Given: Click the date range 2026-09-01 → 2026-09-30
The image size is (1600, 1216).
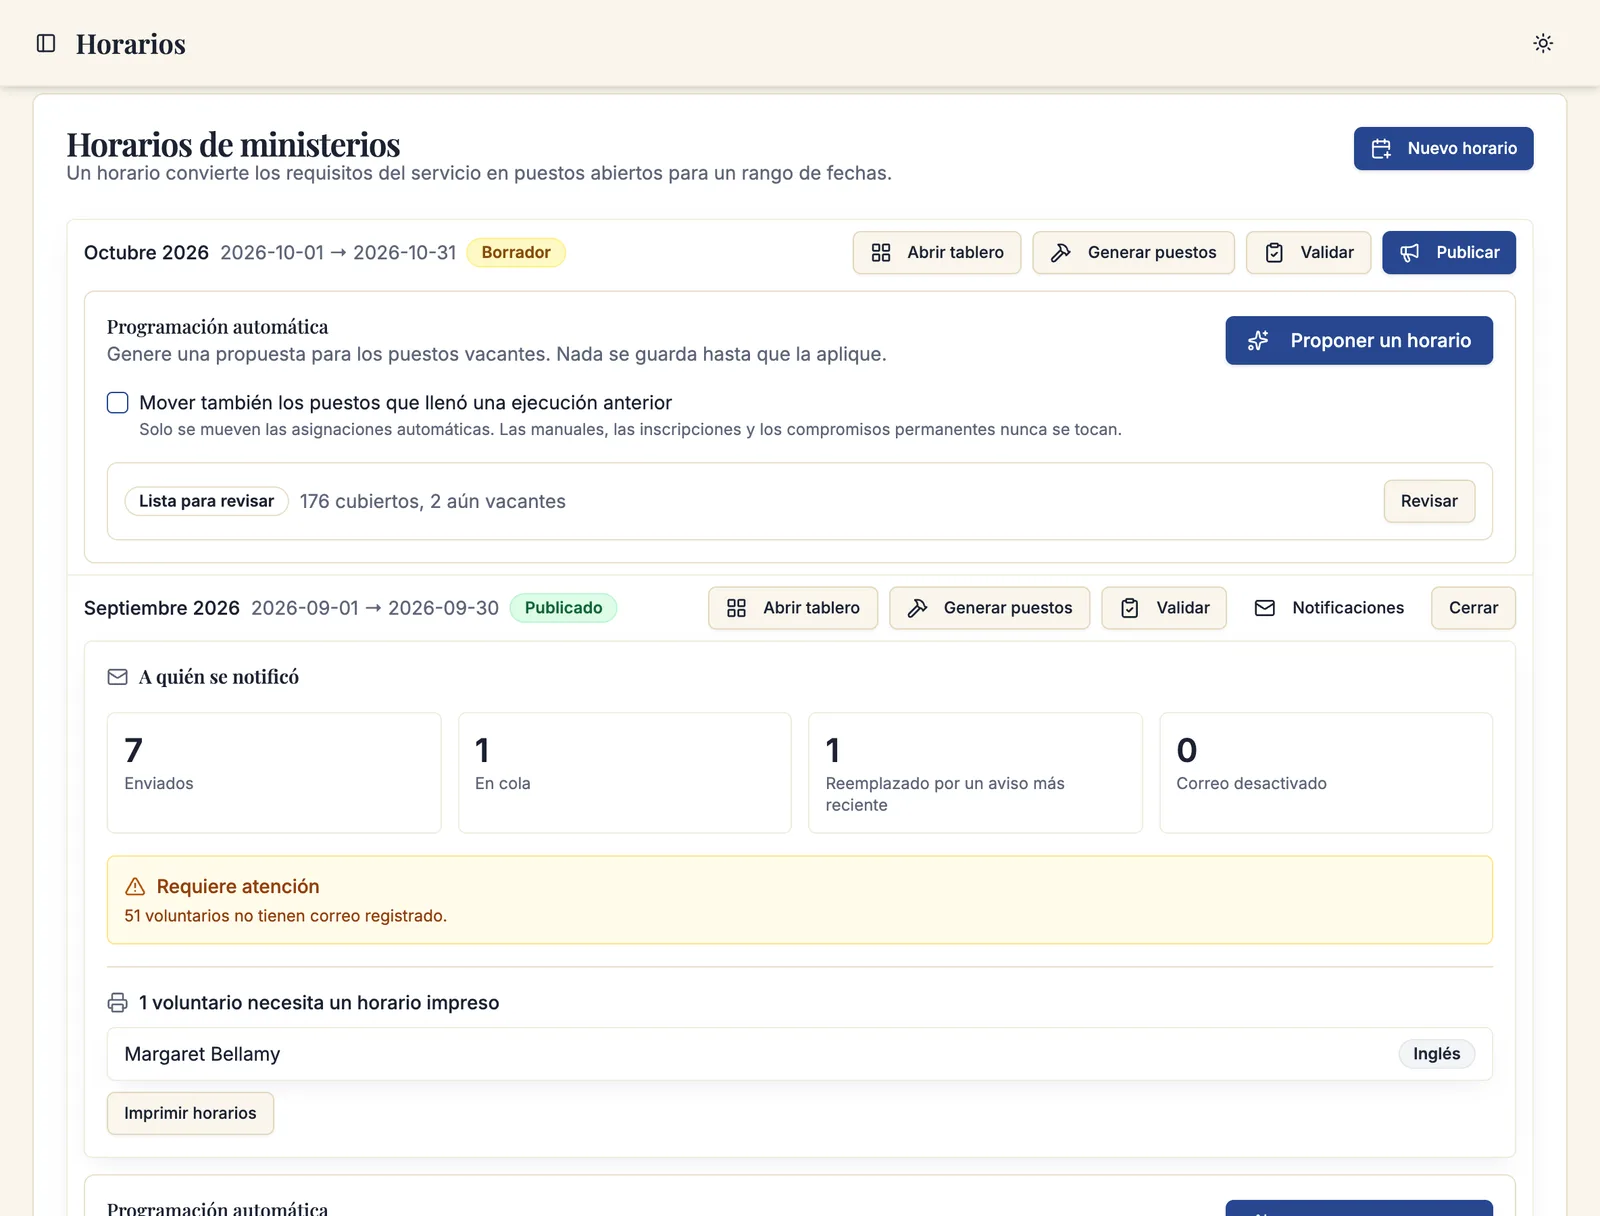Looking at the screenshot, I should [x=375, y=608].
